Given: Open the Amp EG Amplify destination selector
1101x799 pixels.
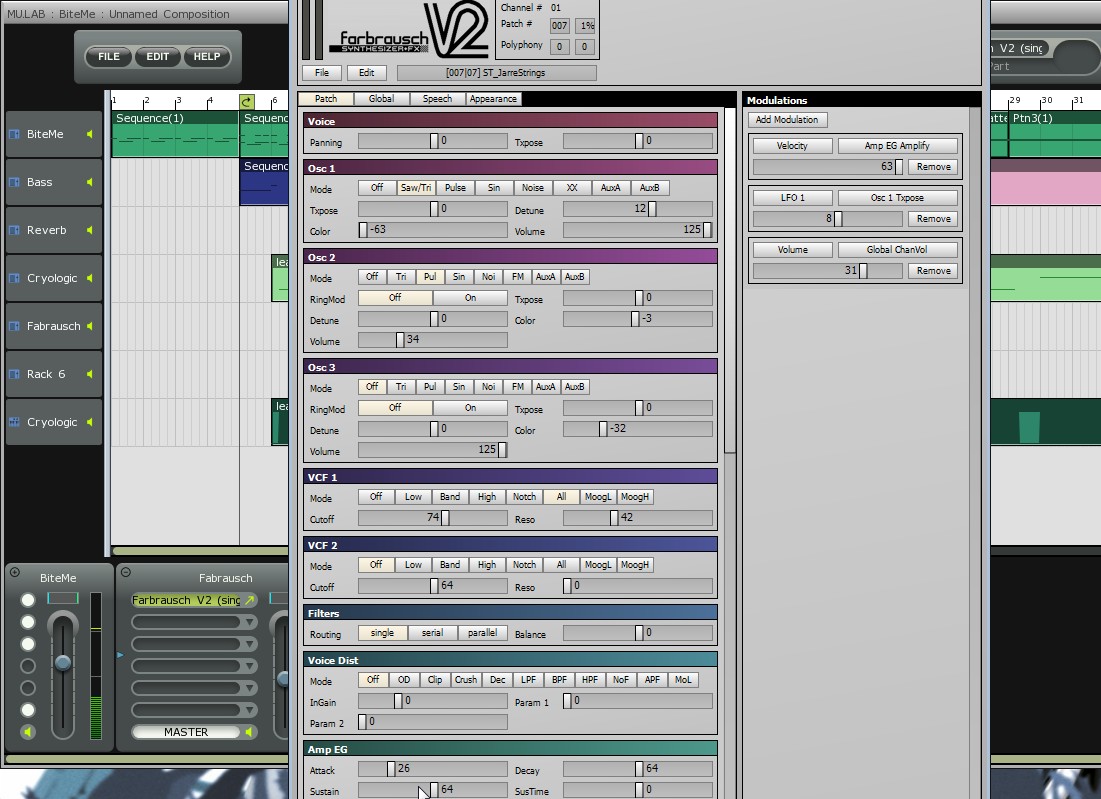Looking at the screenshot, I should point(897,146).
